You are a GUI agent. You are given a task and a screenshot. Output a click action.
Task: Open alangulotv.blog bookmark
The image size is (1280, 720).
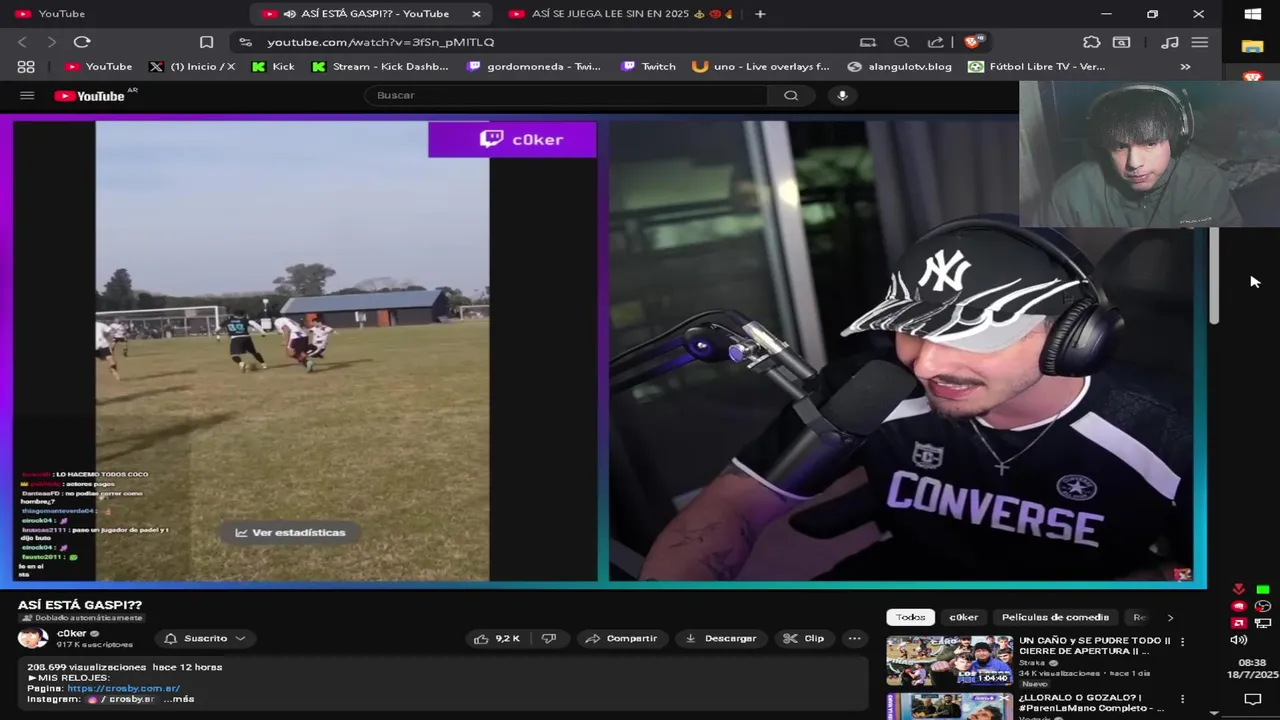(x=899, y=66)
